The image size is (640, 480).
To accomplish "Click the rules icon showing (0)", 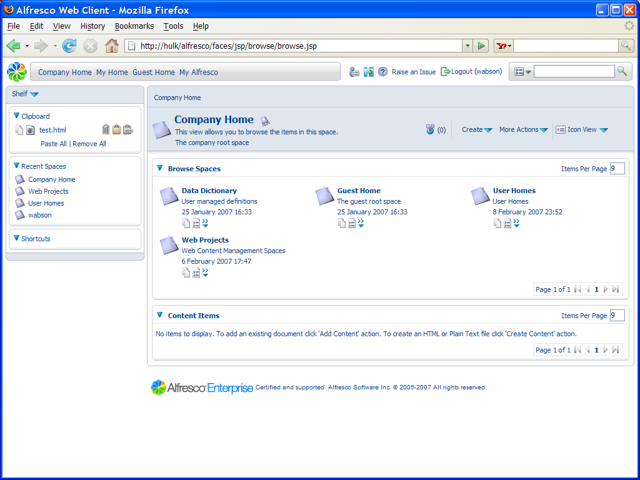I will (430, 129).
